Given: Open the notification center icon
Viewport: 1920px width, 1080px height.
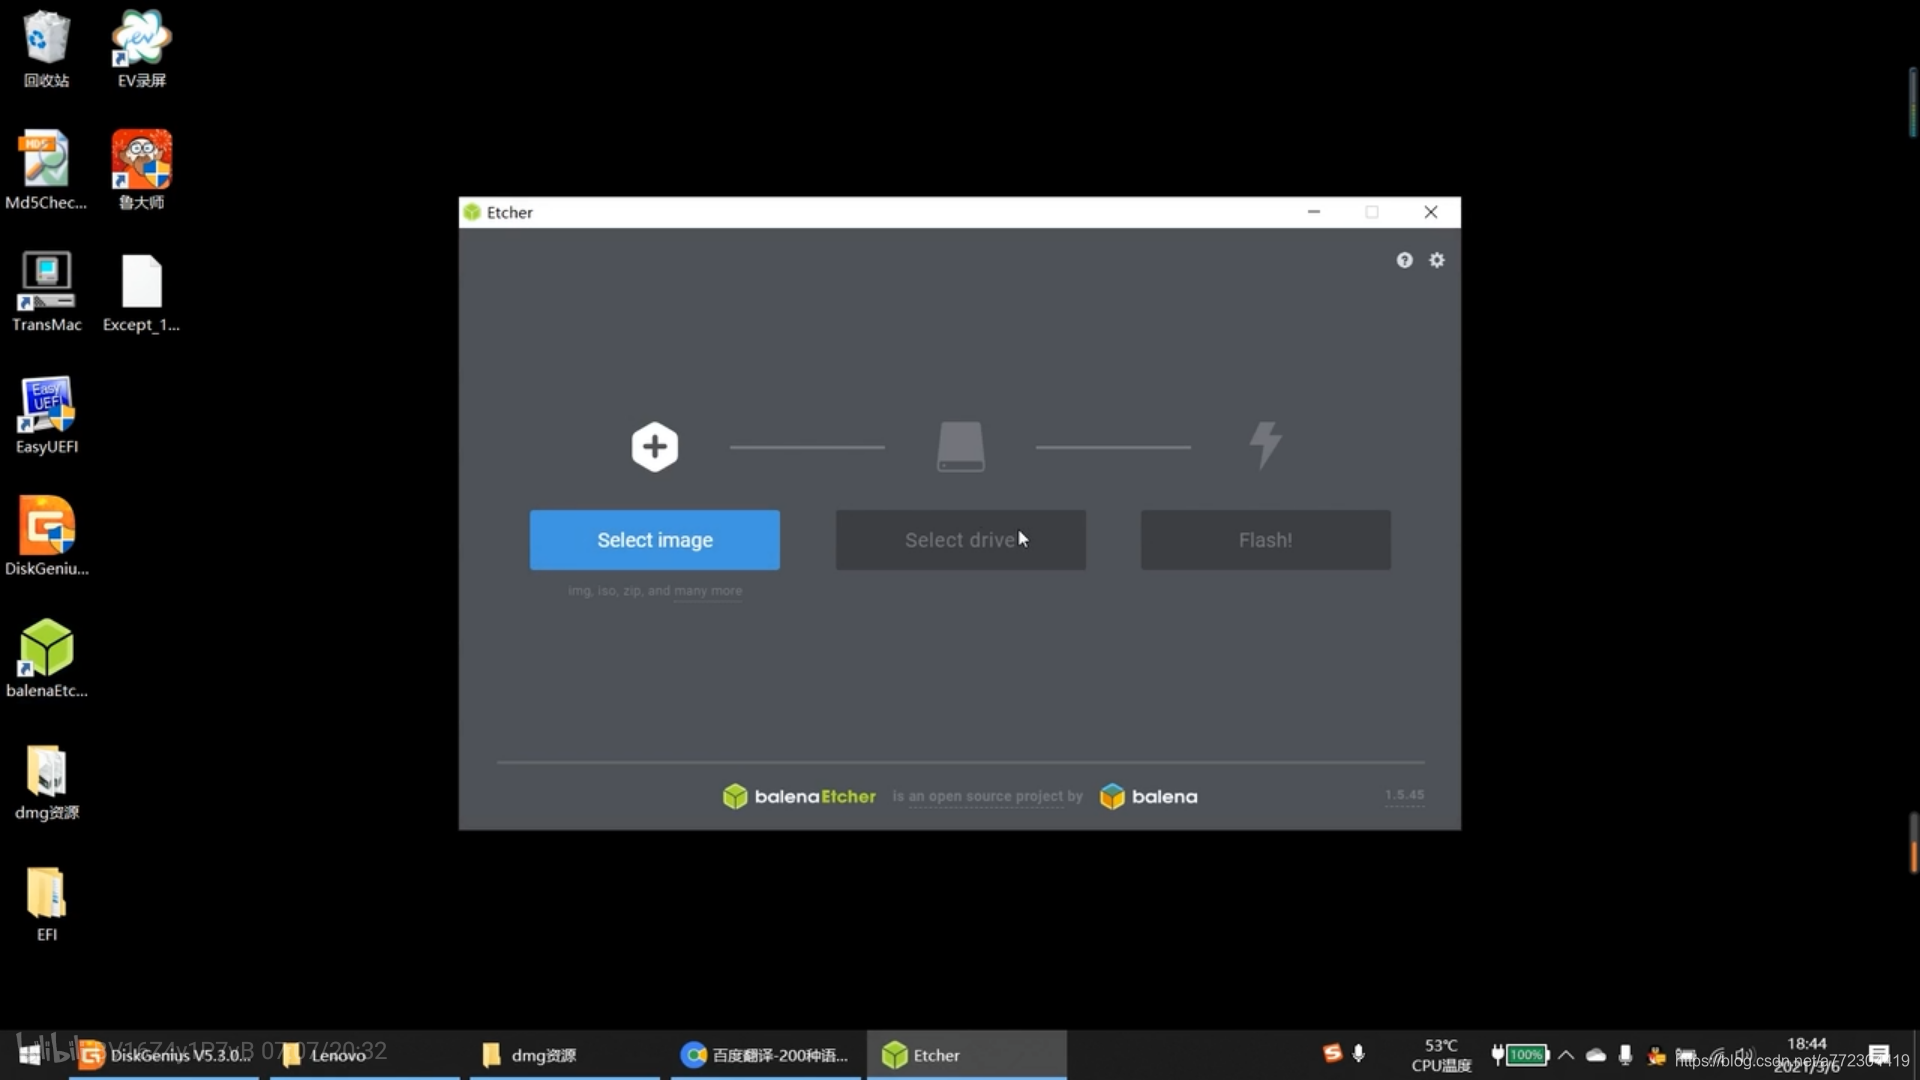Looking at the screenshot, I should tap(1879, 1054).
